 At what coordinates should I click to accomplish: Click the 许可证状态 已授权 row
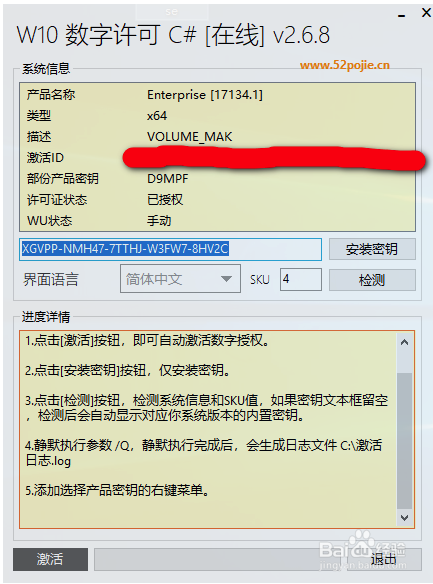[217, 200]
